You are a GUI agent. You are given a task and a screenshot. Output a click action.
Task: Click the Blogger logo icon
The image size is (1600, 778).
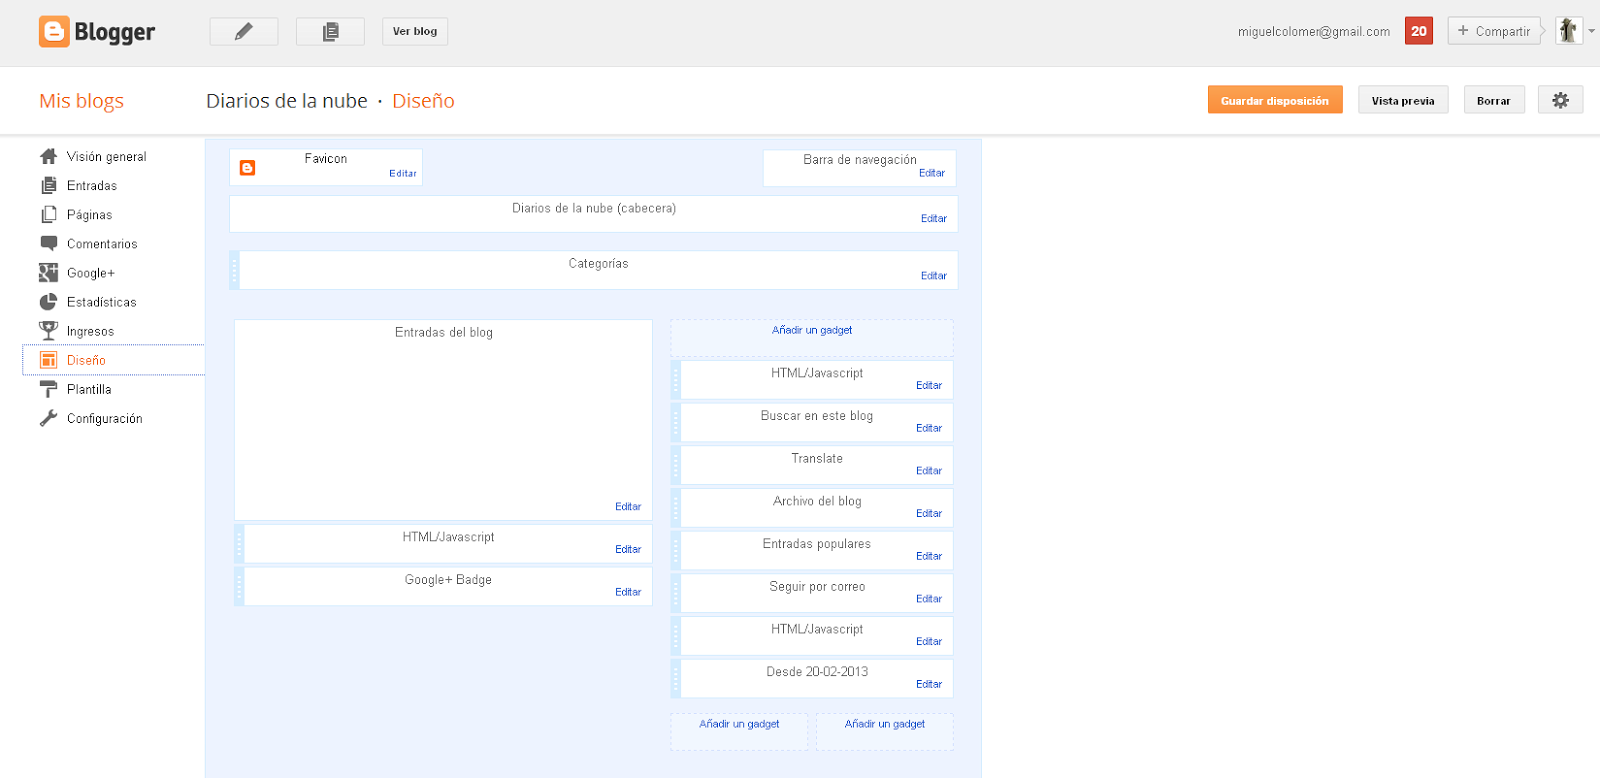pyautogui.click(x=54, y=32)
